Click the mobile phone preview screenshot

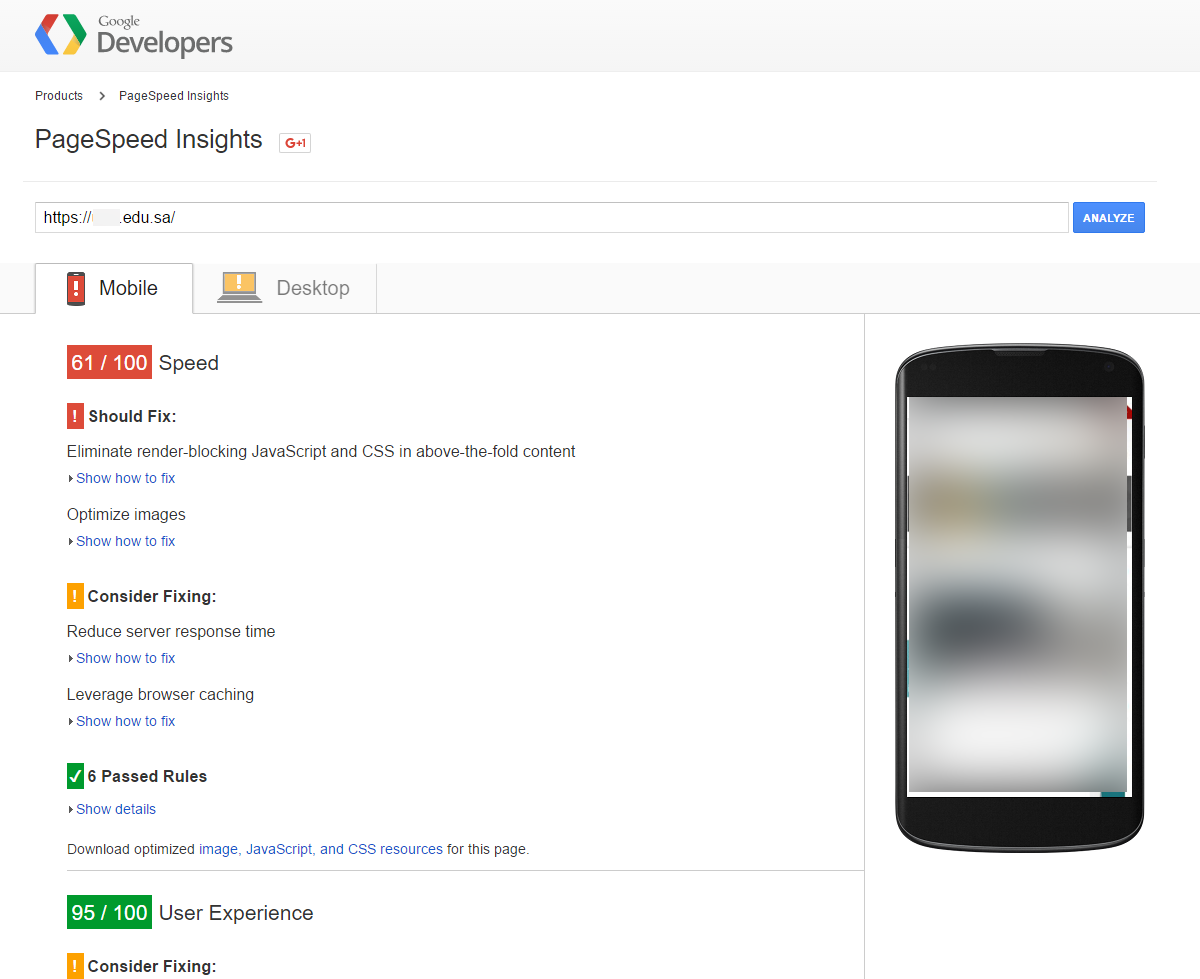pos(1018,595)
